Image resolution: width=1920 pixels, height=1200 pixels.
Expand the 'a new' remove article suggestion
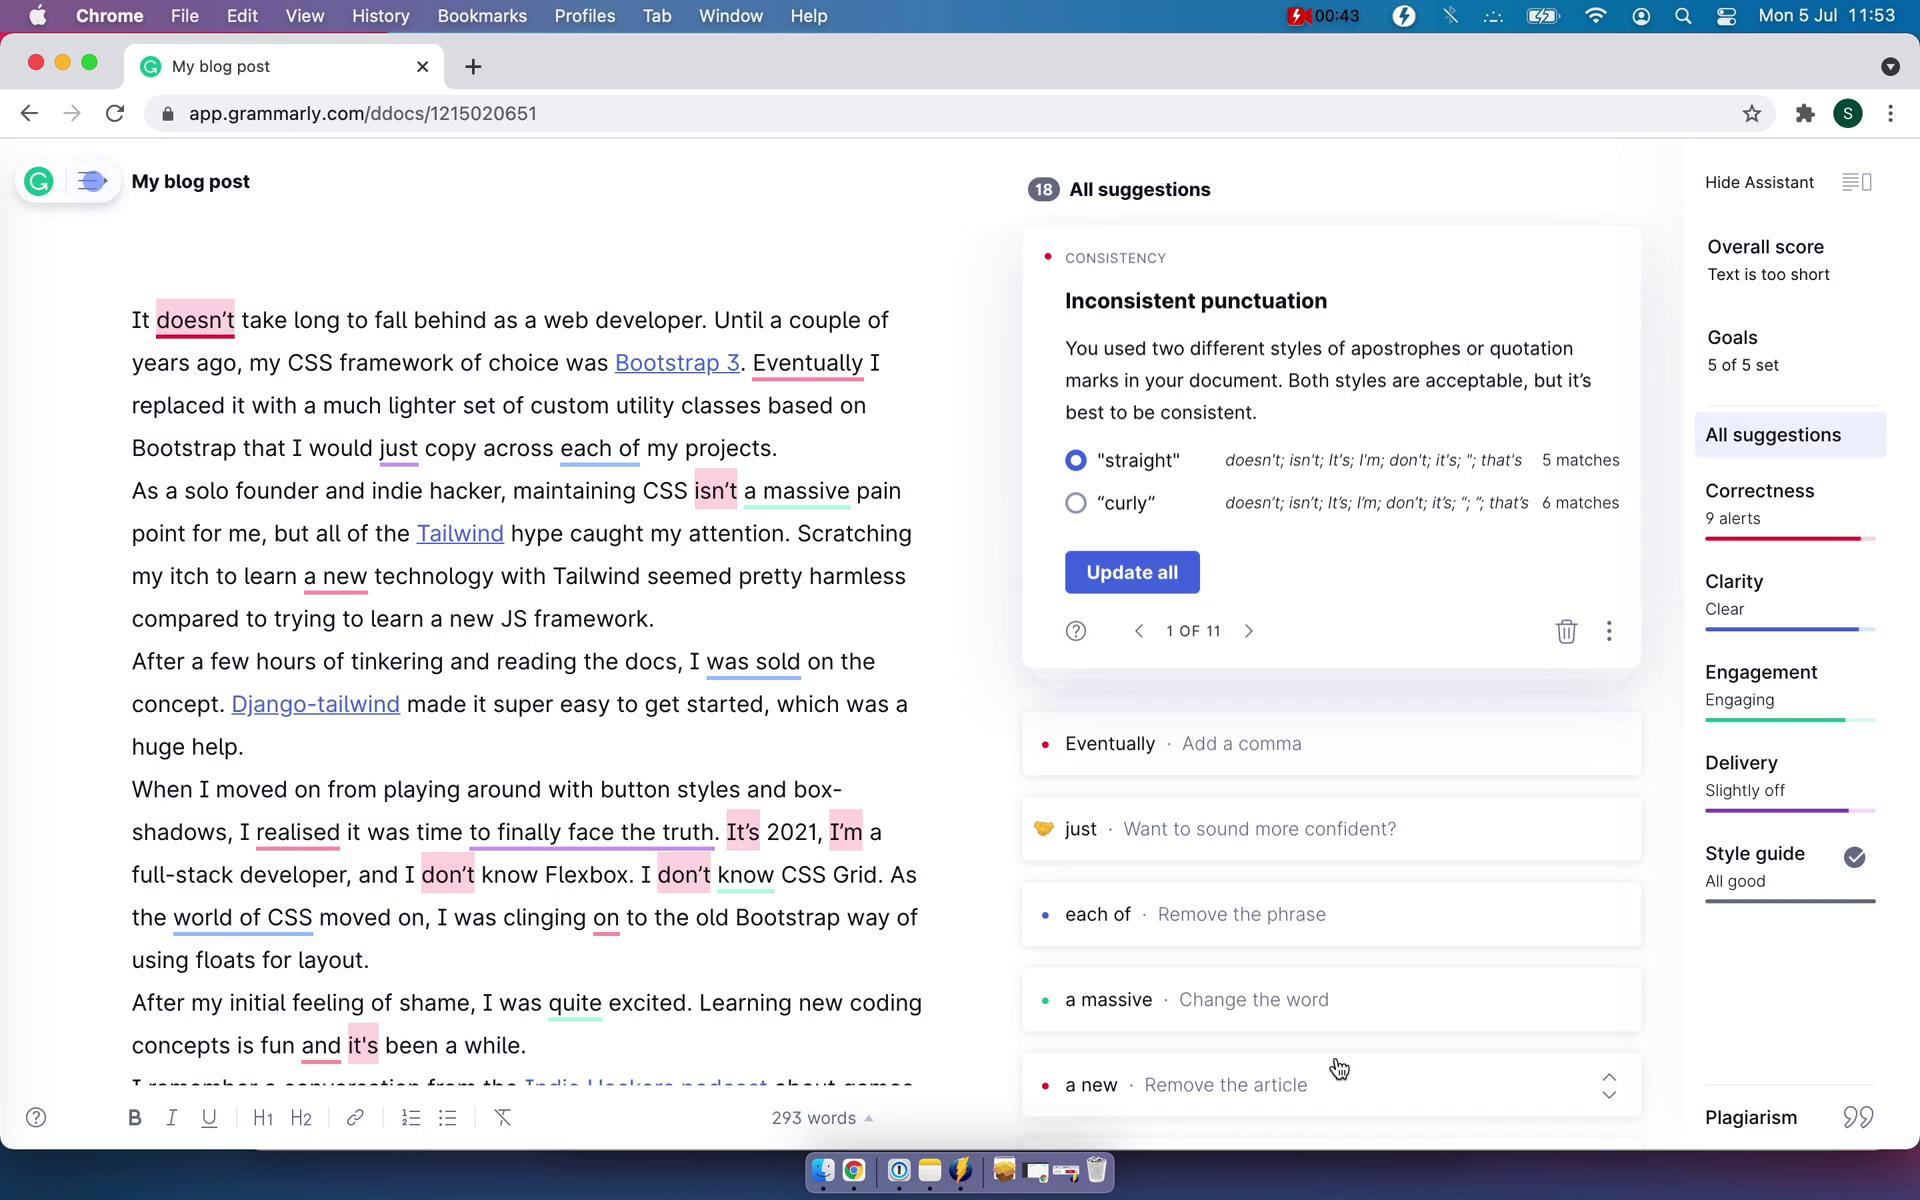point(1331,1085)
